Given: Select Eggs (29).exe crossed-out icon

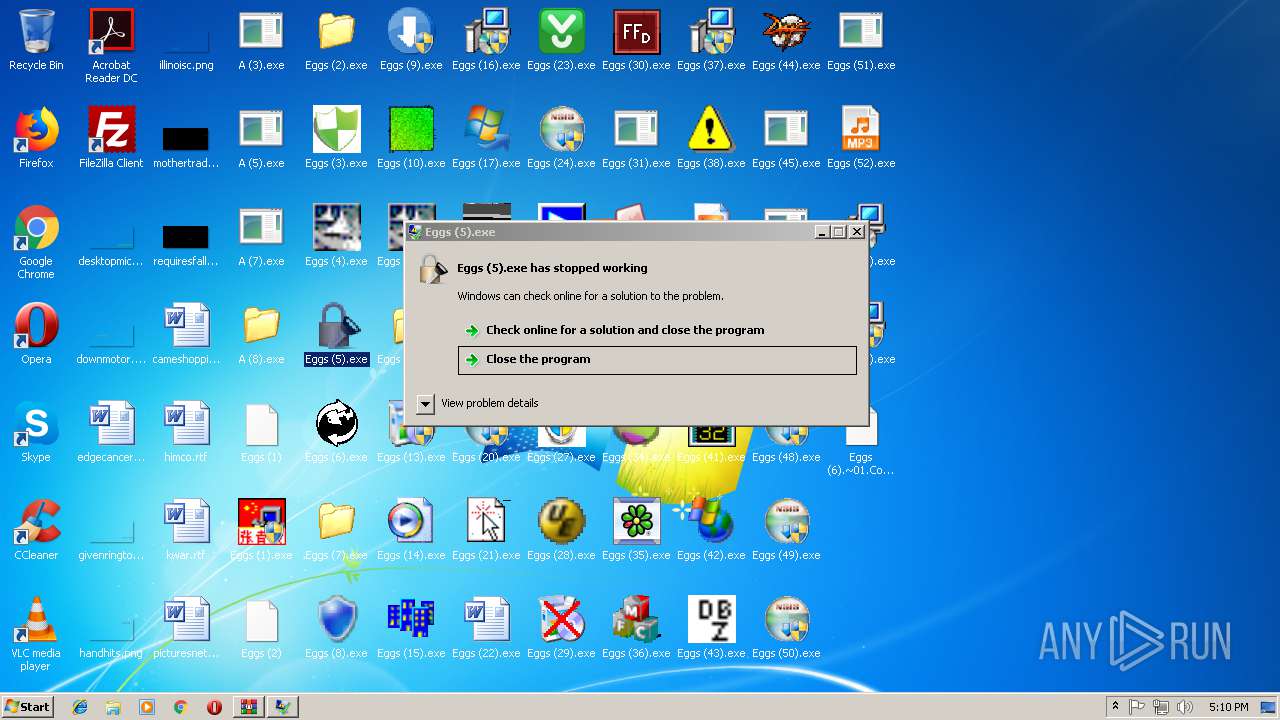Looking at the screenshot, I should [561, 620].
